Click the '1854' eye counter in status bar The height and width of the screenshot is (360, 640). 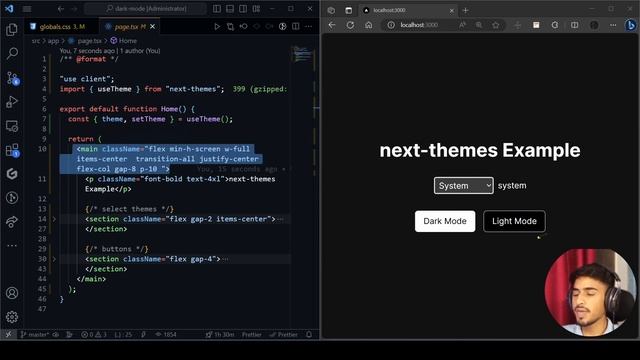pyautogui.click(x=166, y=335)
